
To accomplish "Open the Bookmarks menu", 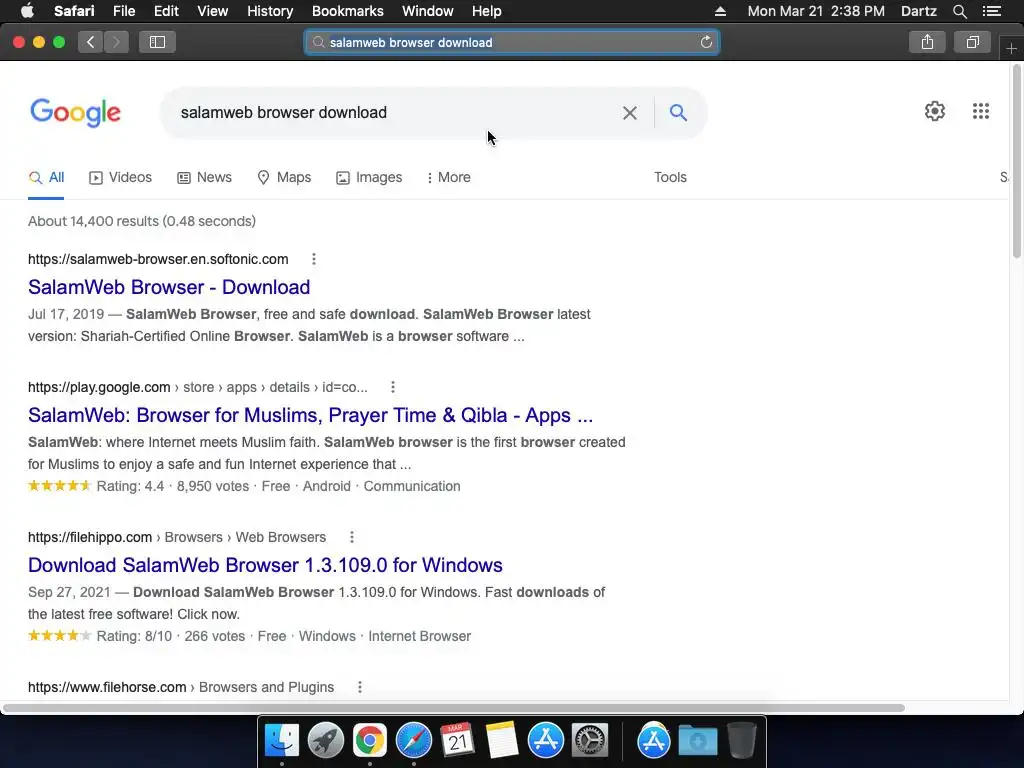I will tap(347, 11).
